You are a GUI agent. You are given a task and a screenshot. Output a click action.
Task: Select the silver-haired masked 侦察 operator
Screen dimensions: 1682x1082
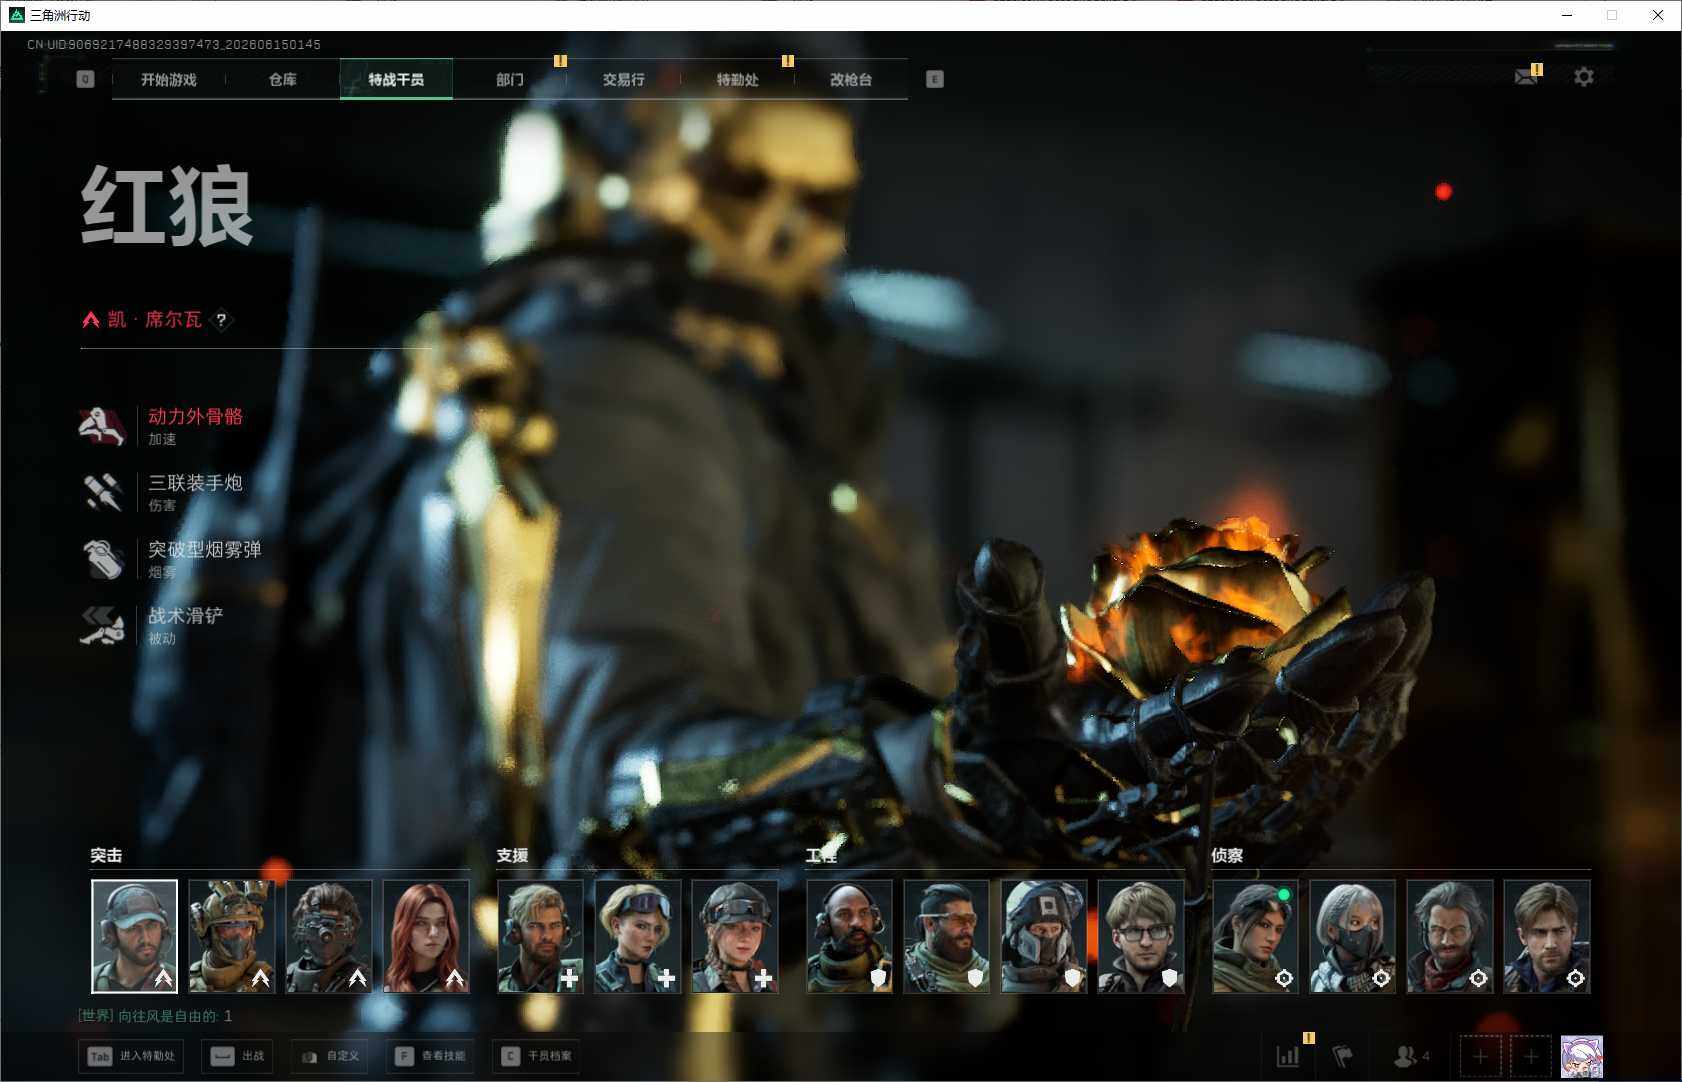[x=1352, y=936]
